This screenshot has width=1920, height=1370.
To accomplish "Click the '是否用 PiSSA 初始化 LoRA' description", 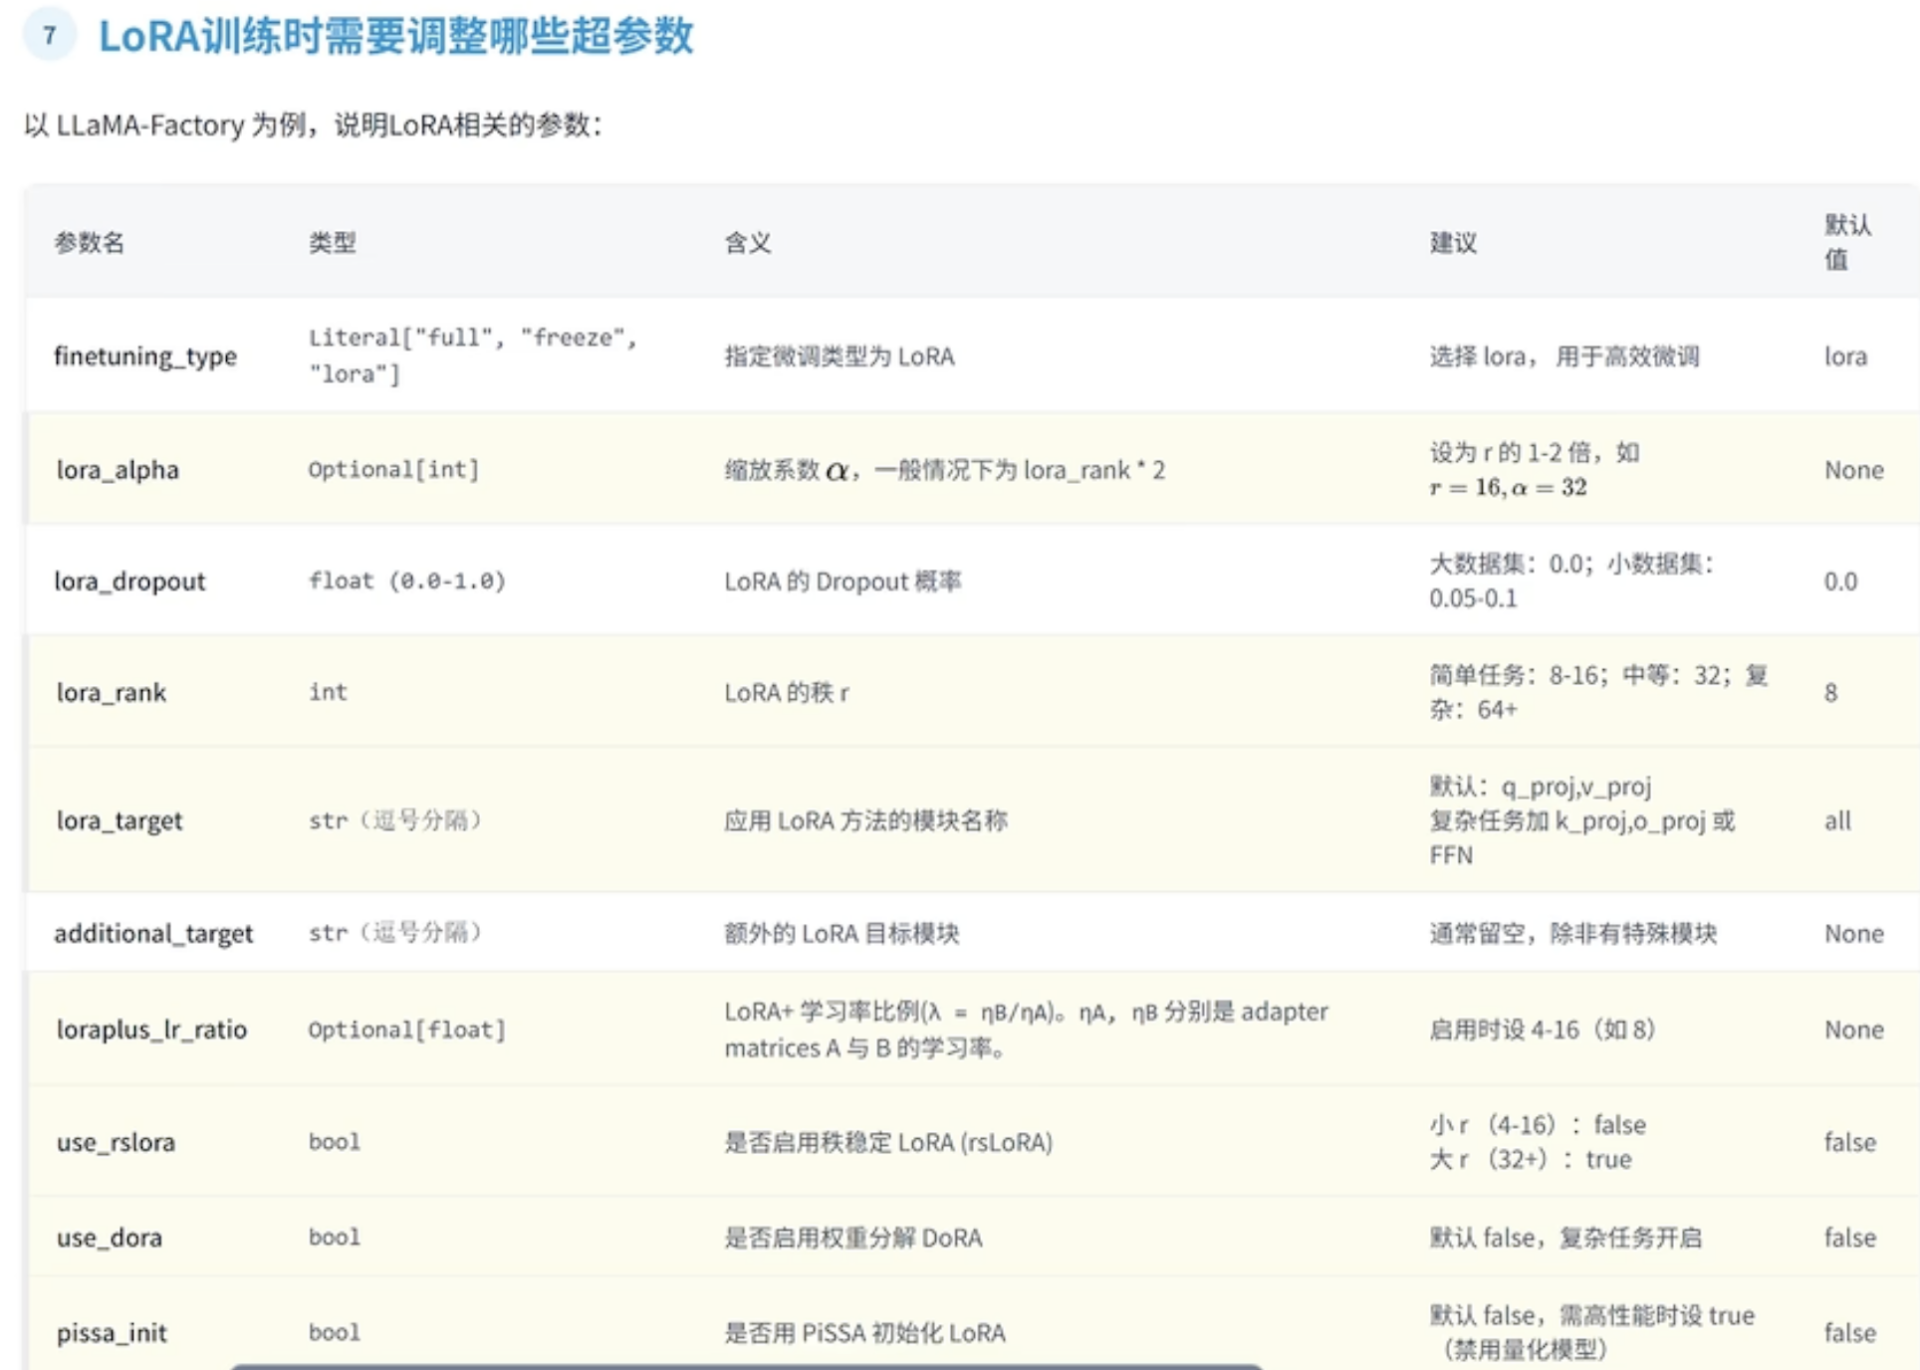I will pos(865,1332).
